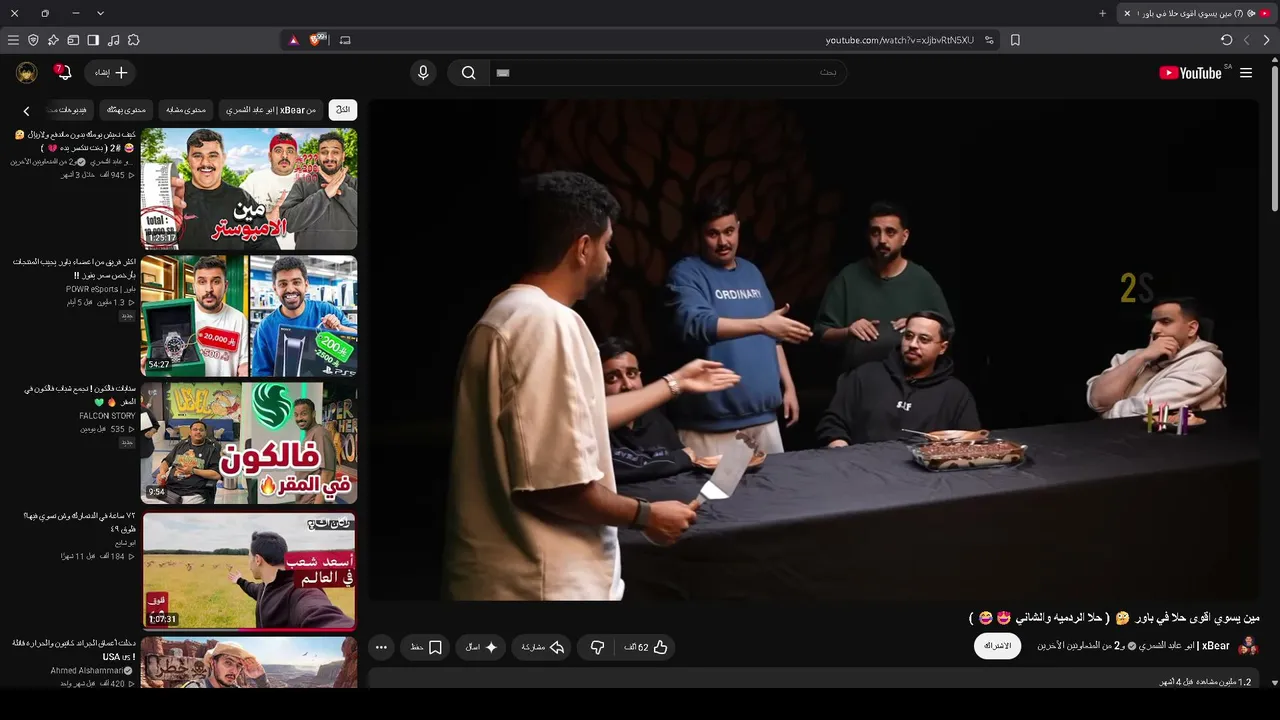Start voice search with microphone
The height and width of the screenshot is (720, 1280).
(x=423, y=72)
